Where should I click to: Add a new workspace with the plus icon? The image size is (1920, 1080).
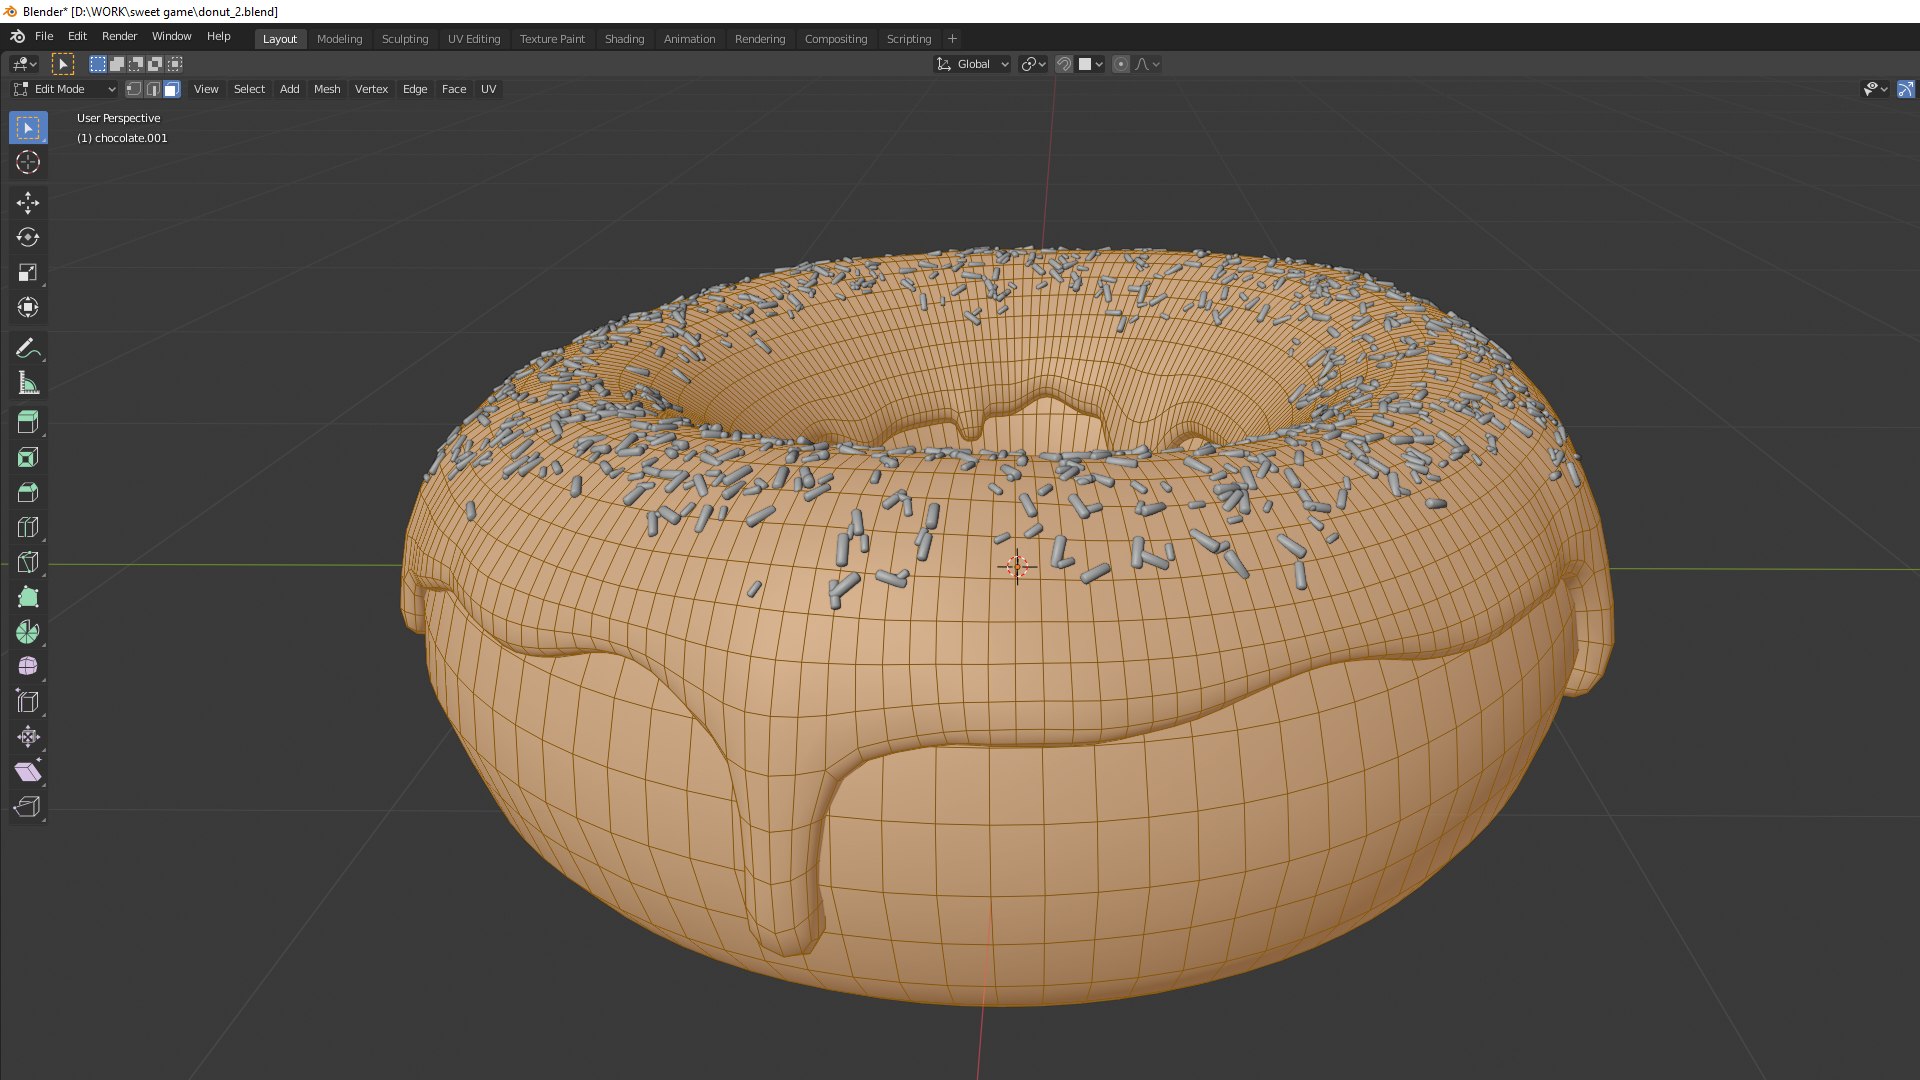click(952, 39)
